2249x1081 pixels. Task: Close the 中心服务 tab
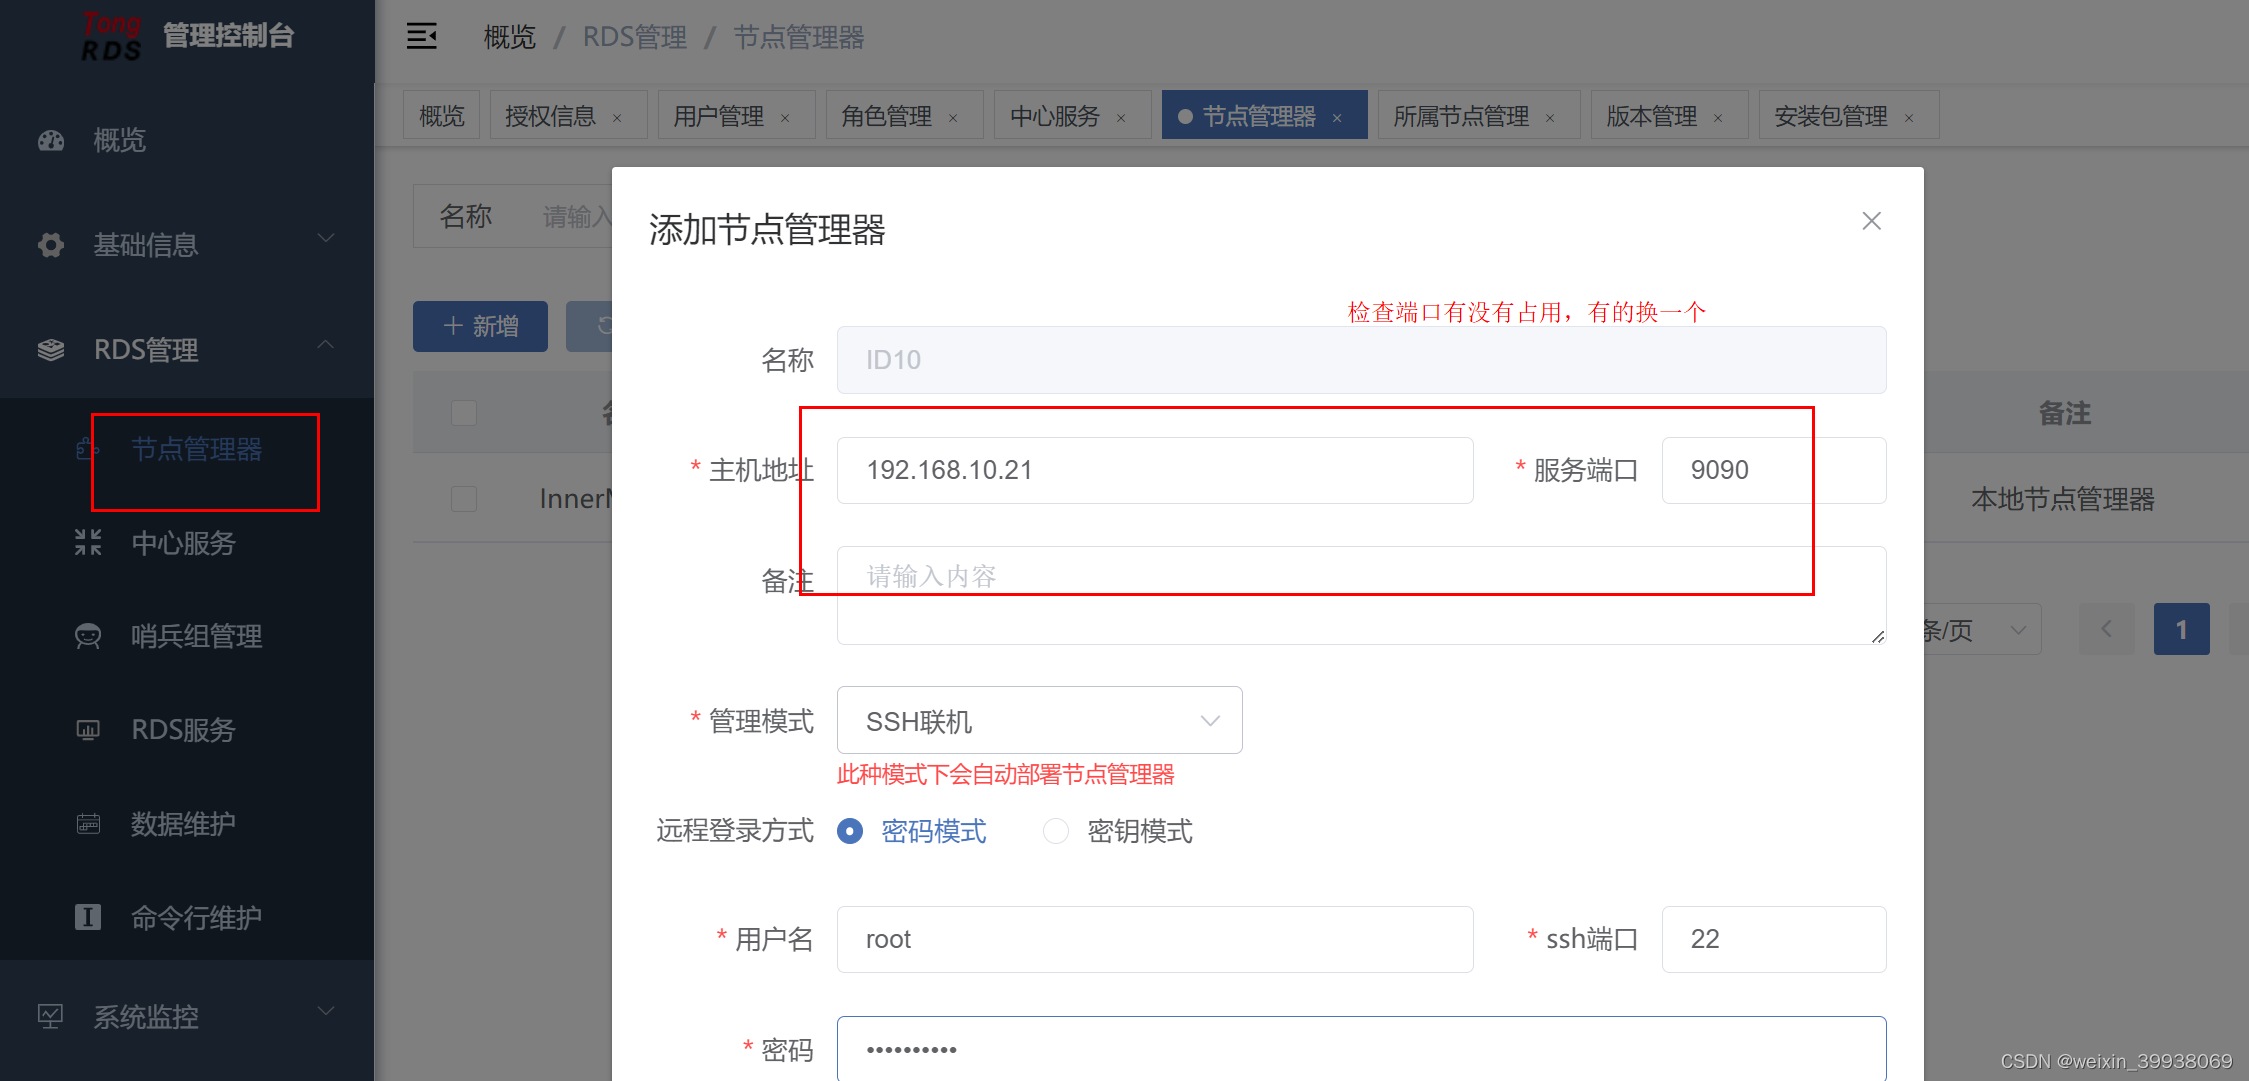[x=1121, y=118]
